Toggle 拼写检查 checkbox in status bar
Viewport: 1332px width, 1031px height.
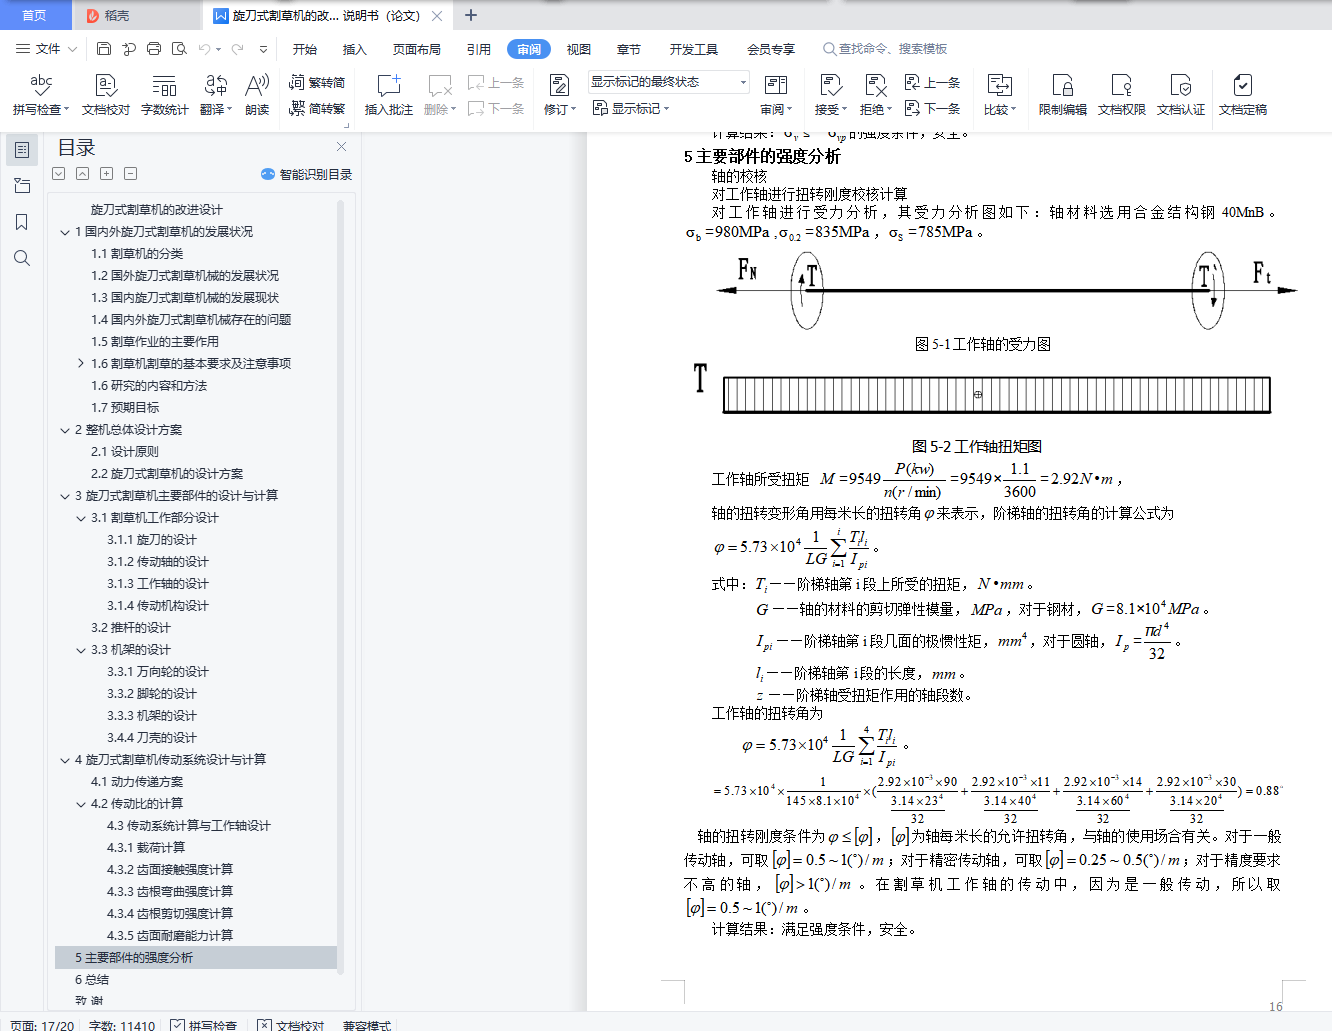click(x=177, y=1025)
